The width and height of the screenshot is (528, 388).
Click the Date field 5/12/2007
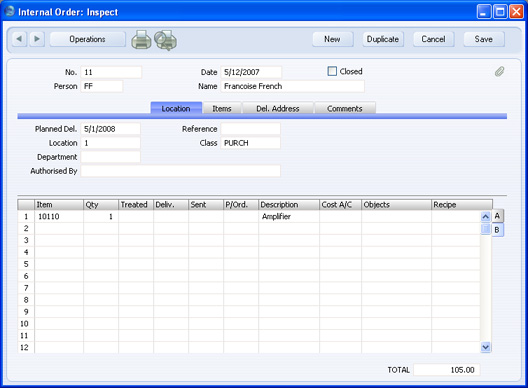tap(251, 72)
